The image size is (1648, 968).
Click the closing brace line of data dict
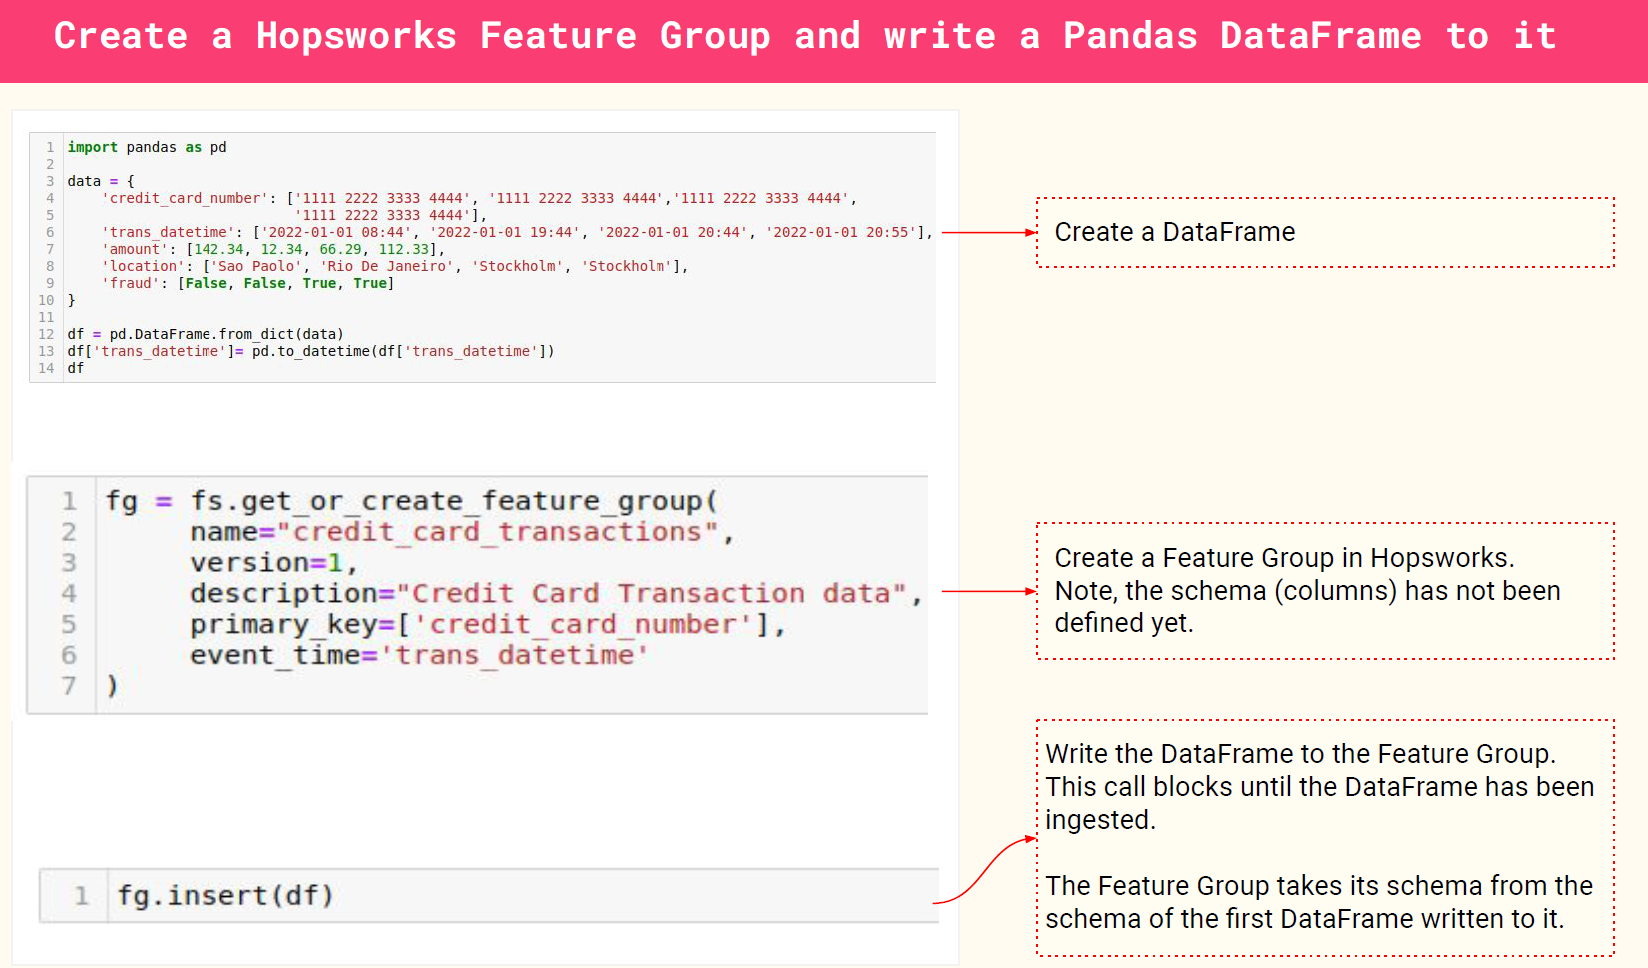coord(71,300)
